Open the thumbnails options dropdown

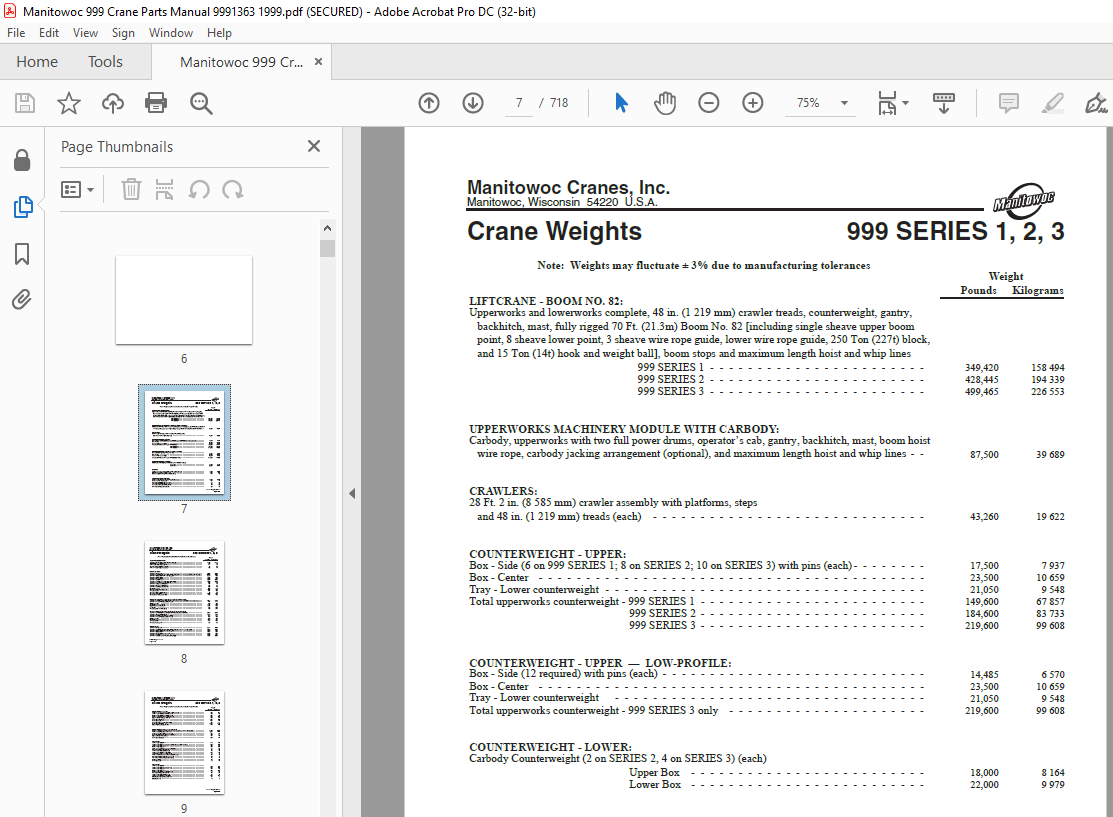(77, 190)
